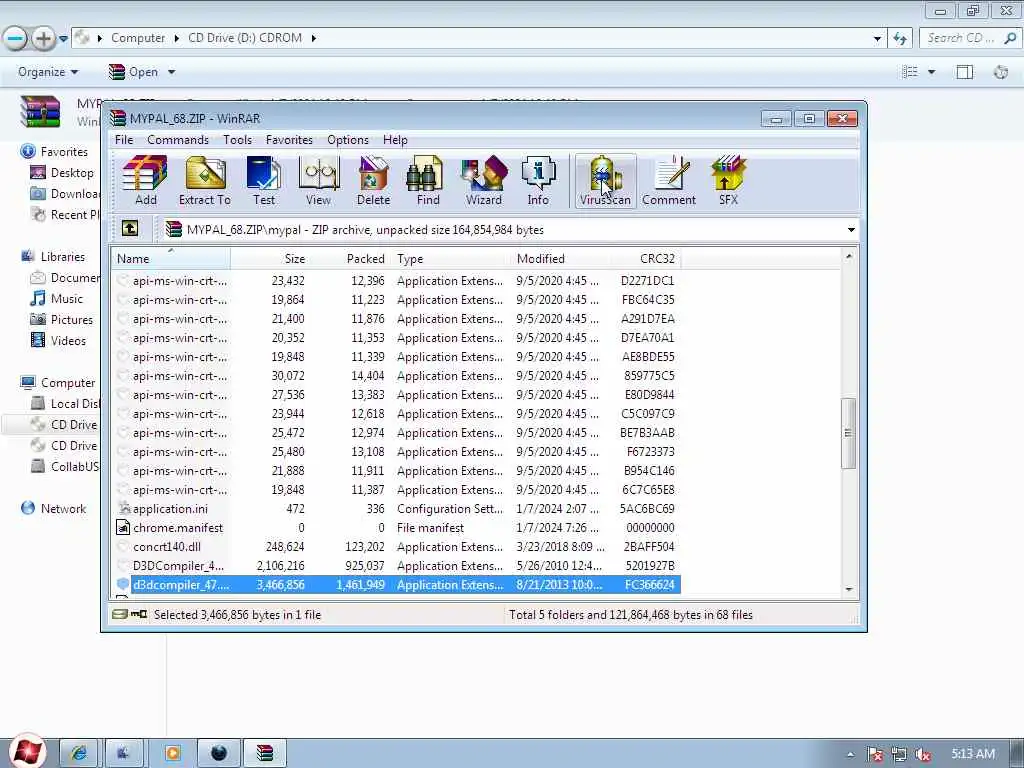The image size is (1024, 768).
Task: Click the disk icon in WinRAR status bar
Action: click(x=119, y=615)
